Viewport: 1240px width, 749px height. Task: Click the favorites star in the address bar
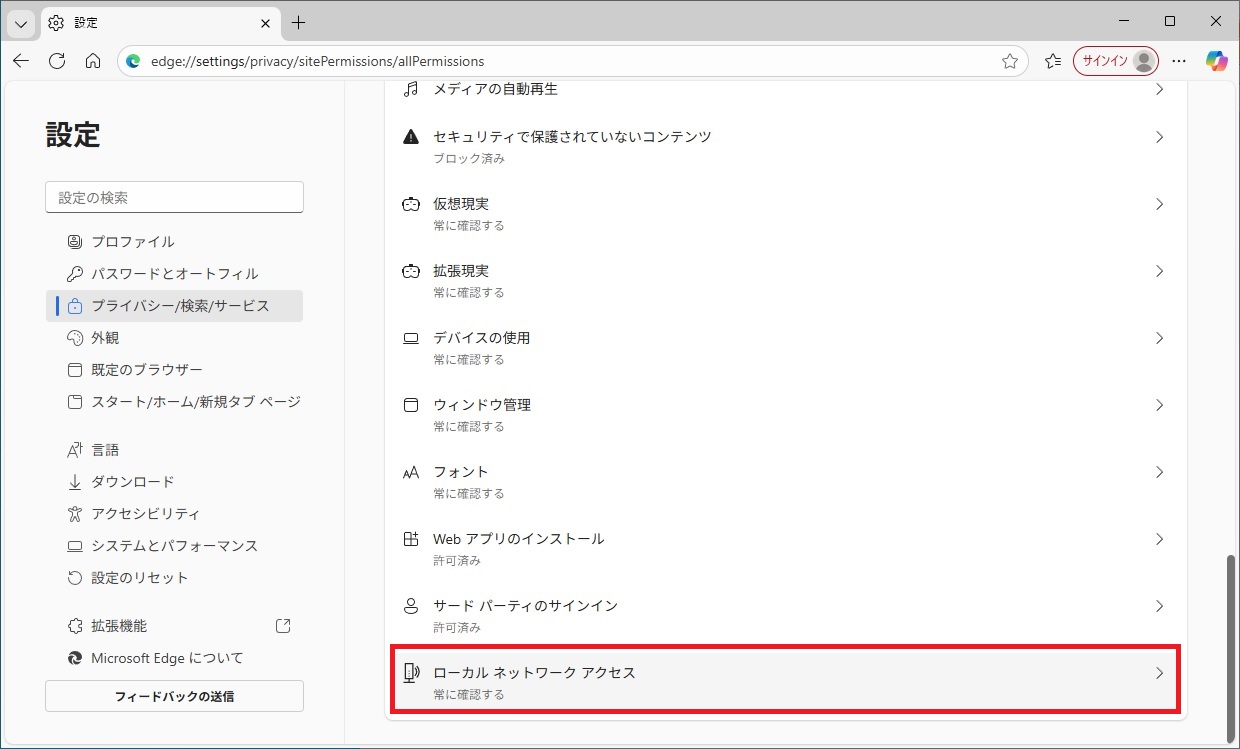pos(1010,61)
